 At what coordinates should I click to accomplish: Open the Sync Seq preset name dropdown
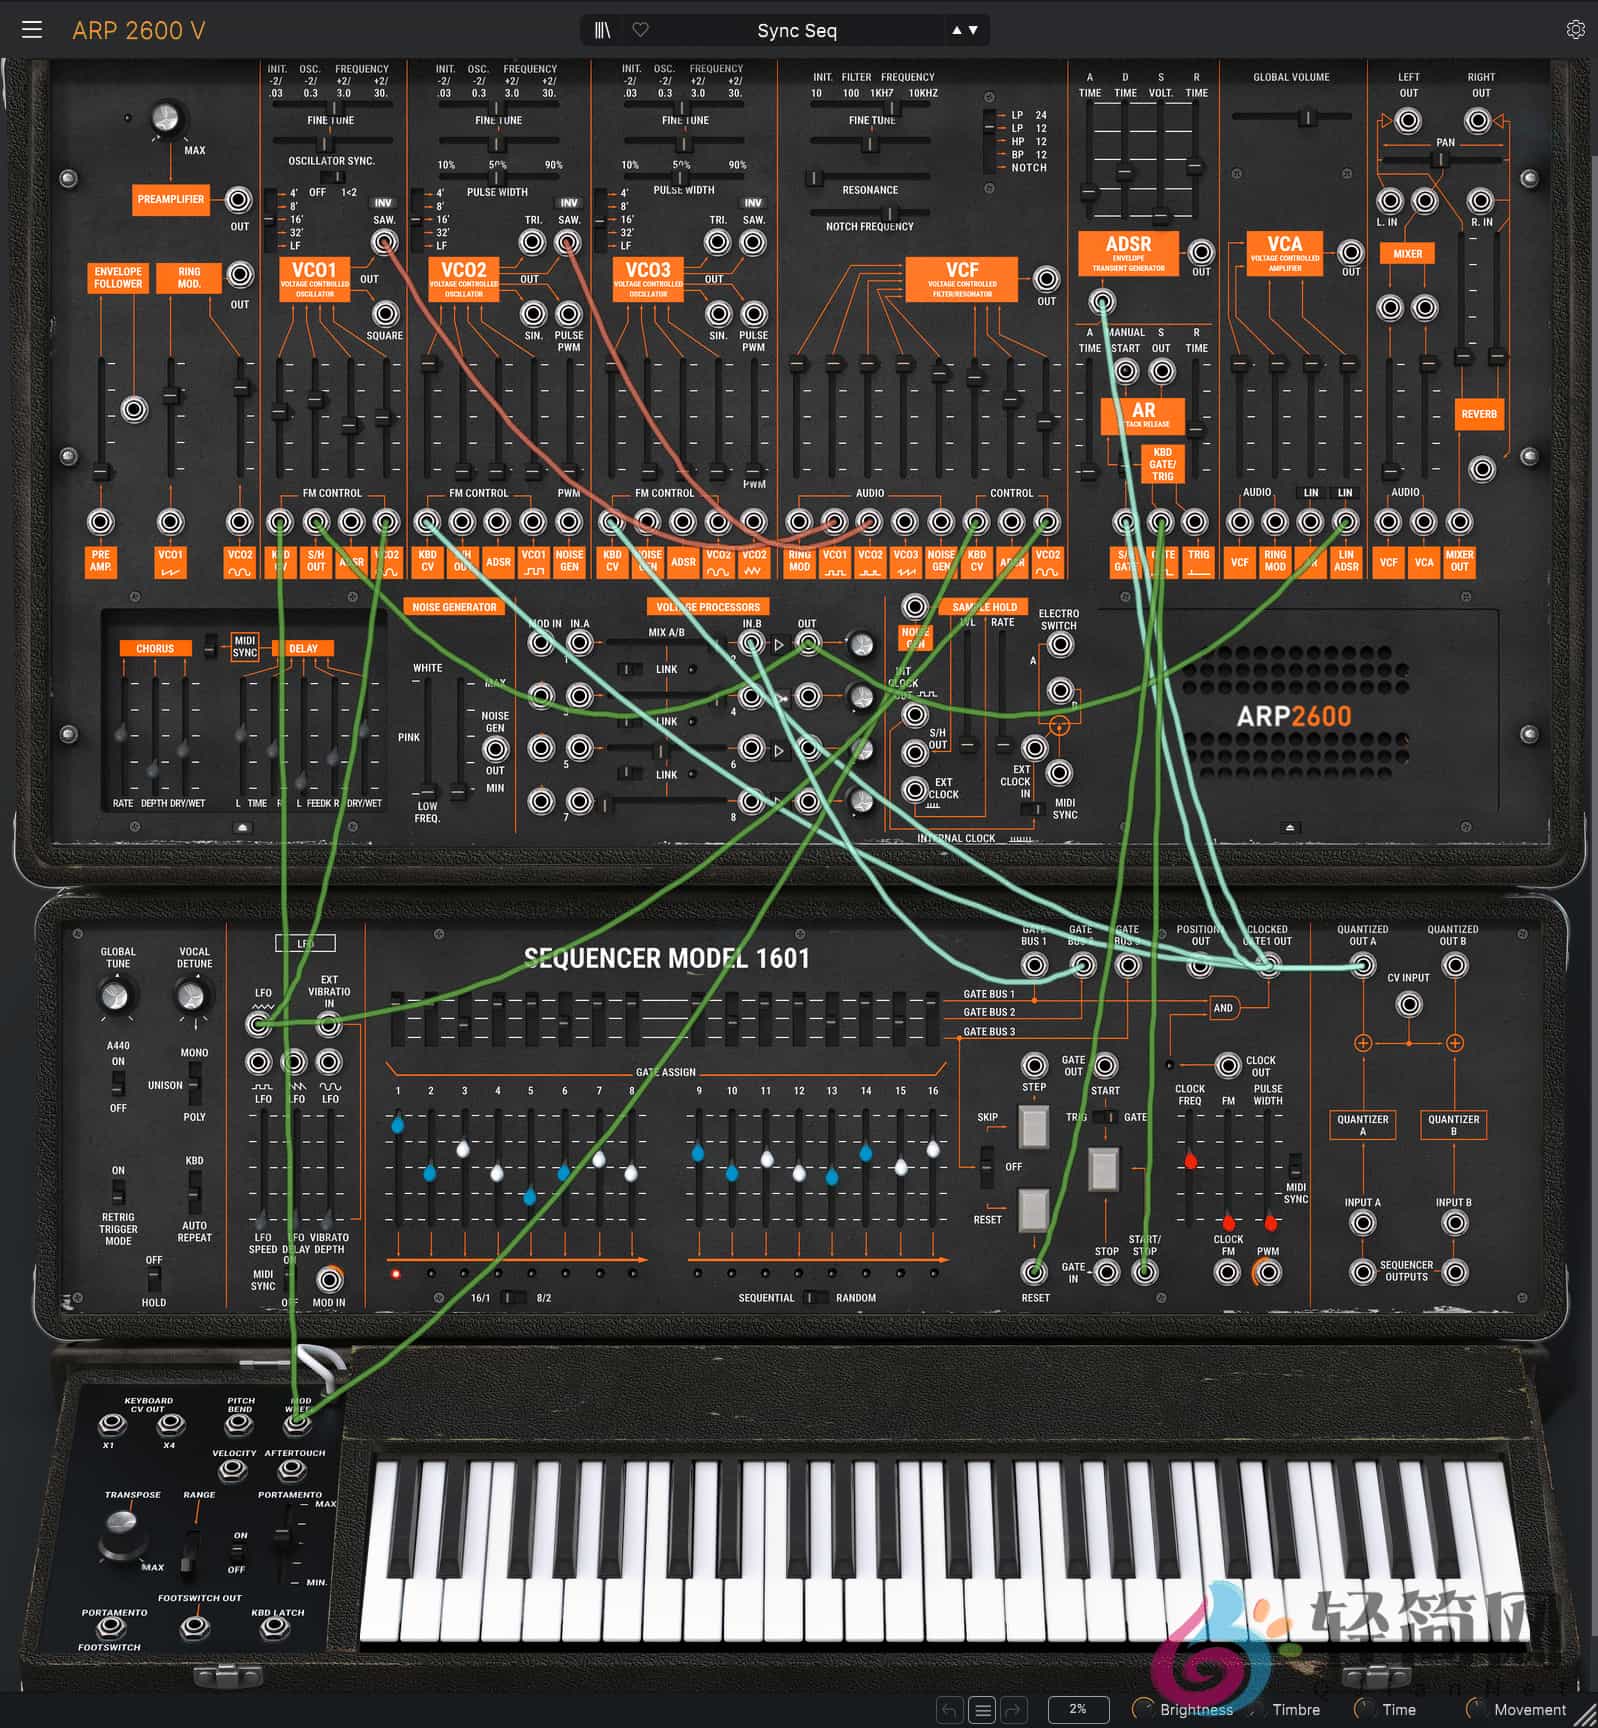pos(796,30)
